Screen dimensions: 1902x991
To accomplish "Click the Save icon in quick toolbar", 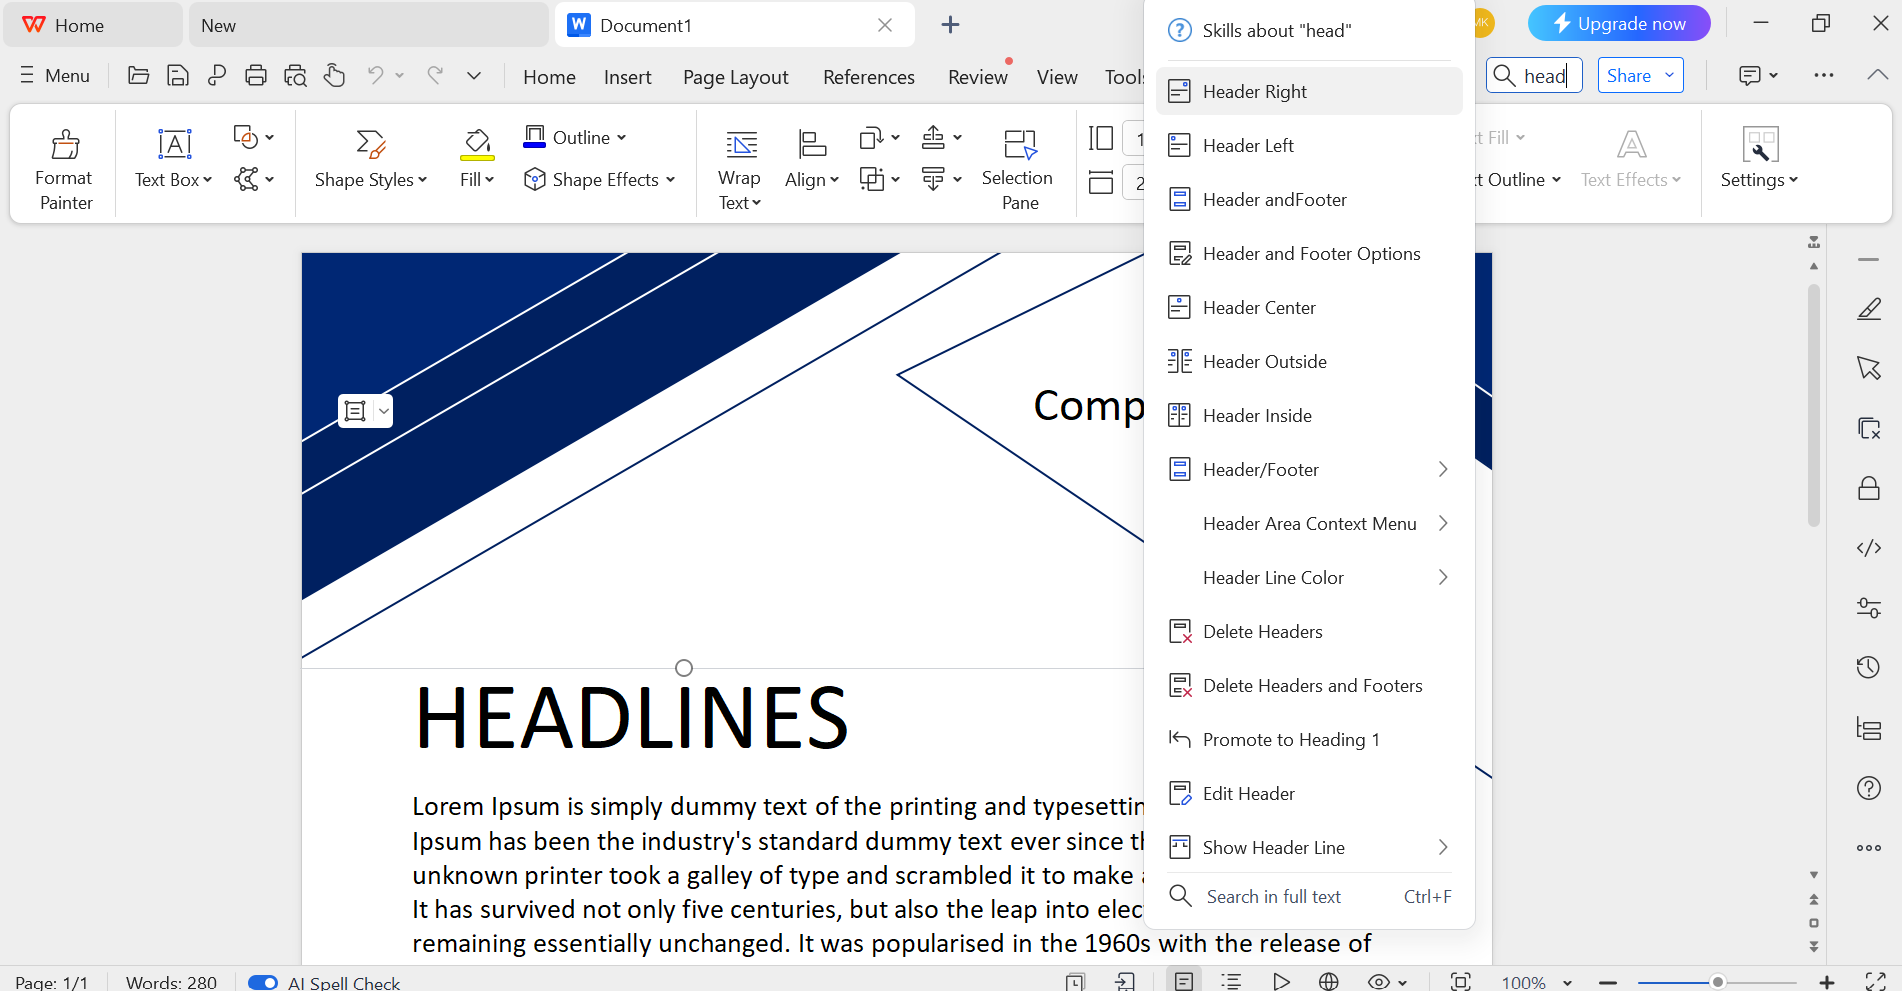I will (177, 75).
